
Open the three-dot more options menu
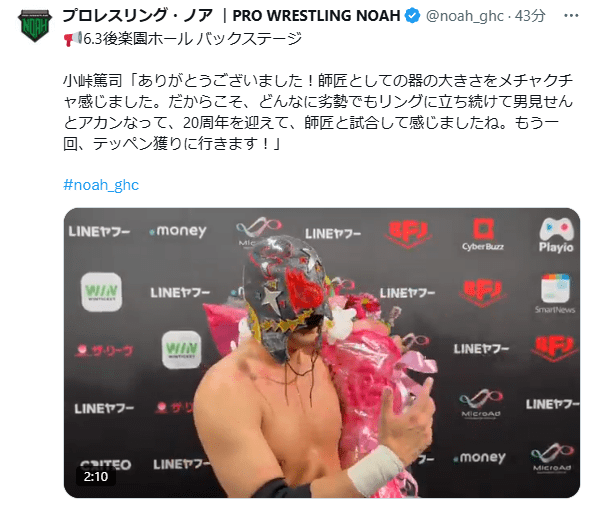click(571, 16)
